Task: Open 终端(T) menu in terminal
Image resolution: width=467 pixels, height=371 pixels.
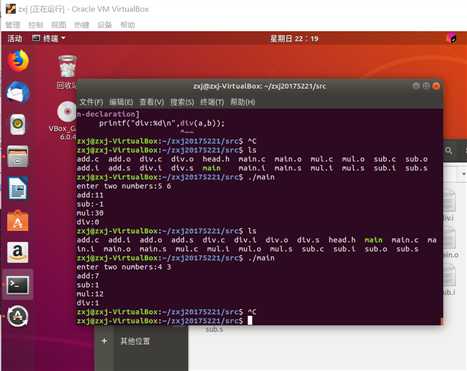Action: [212, 102]
